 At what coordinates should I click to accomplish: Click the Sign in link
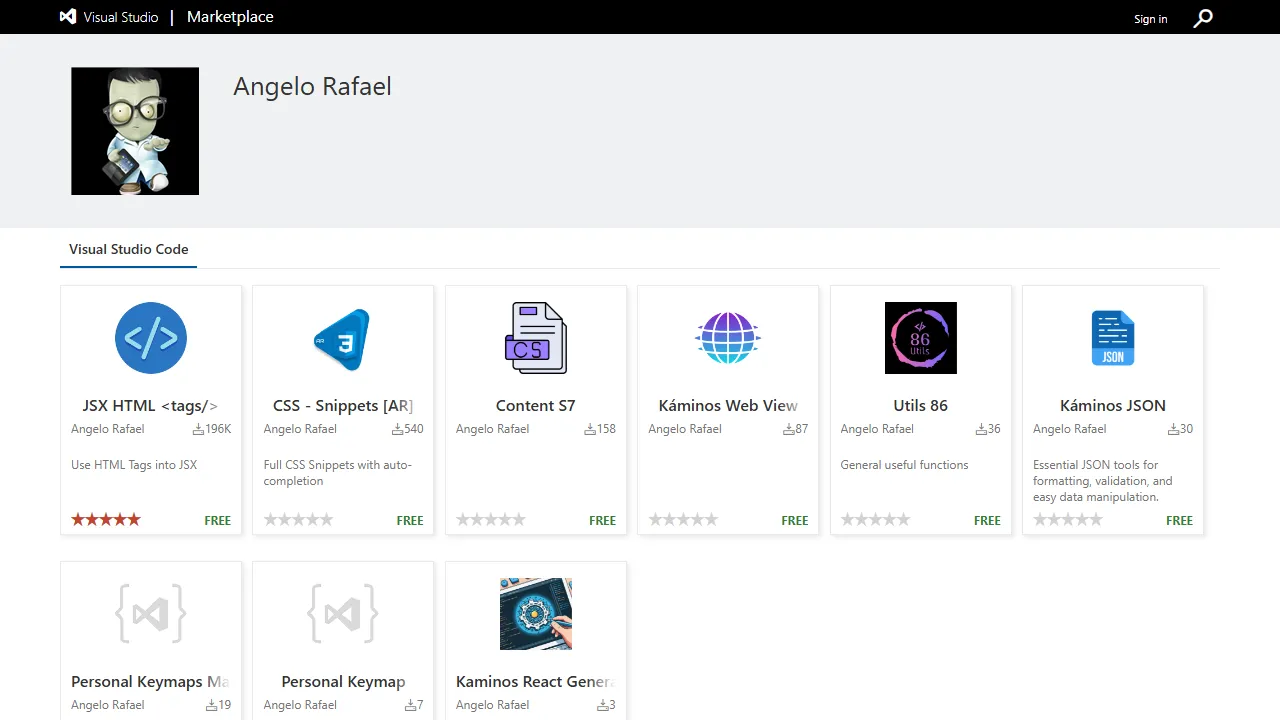tap(1150, 18)
